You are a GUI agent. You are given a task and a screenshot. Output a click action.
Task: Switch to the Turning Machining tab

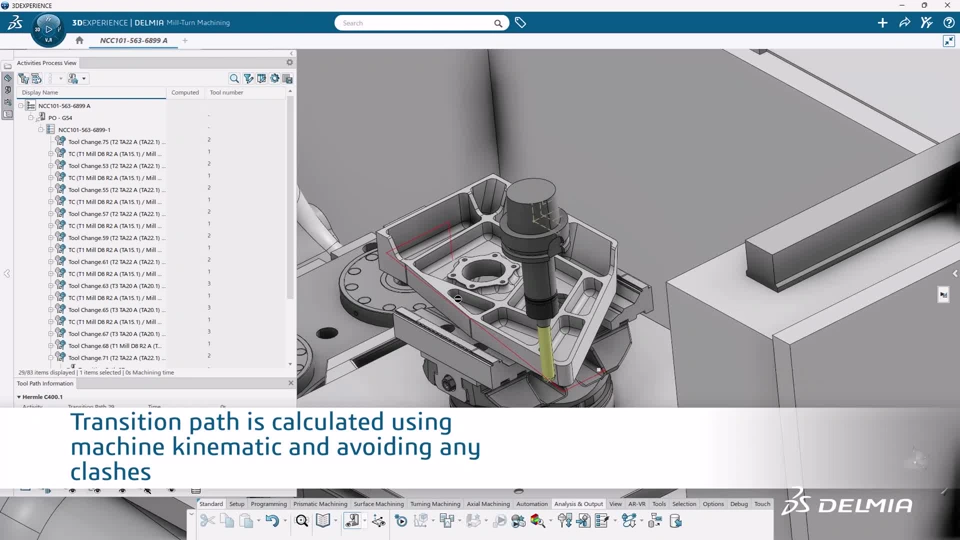pyautogui.click(x=435, y=504)
